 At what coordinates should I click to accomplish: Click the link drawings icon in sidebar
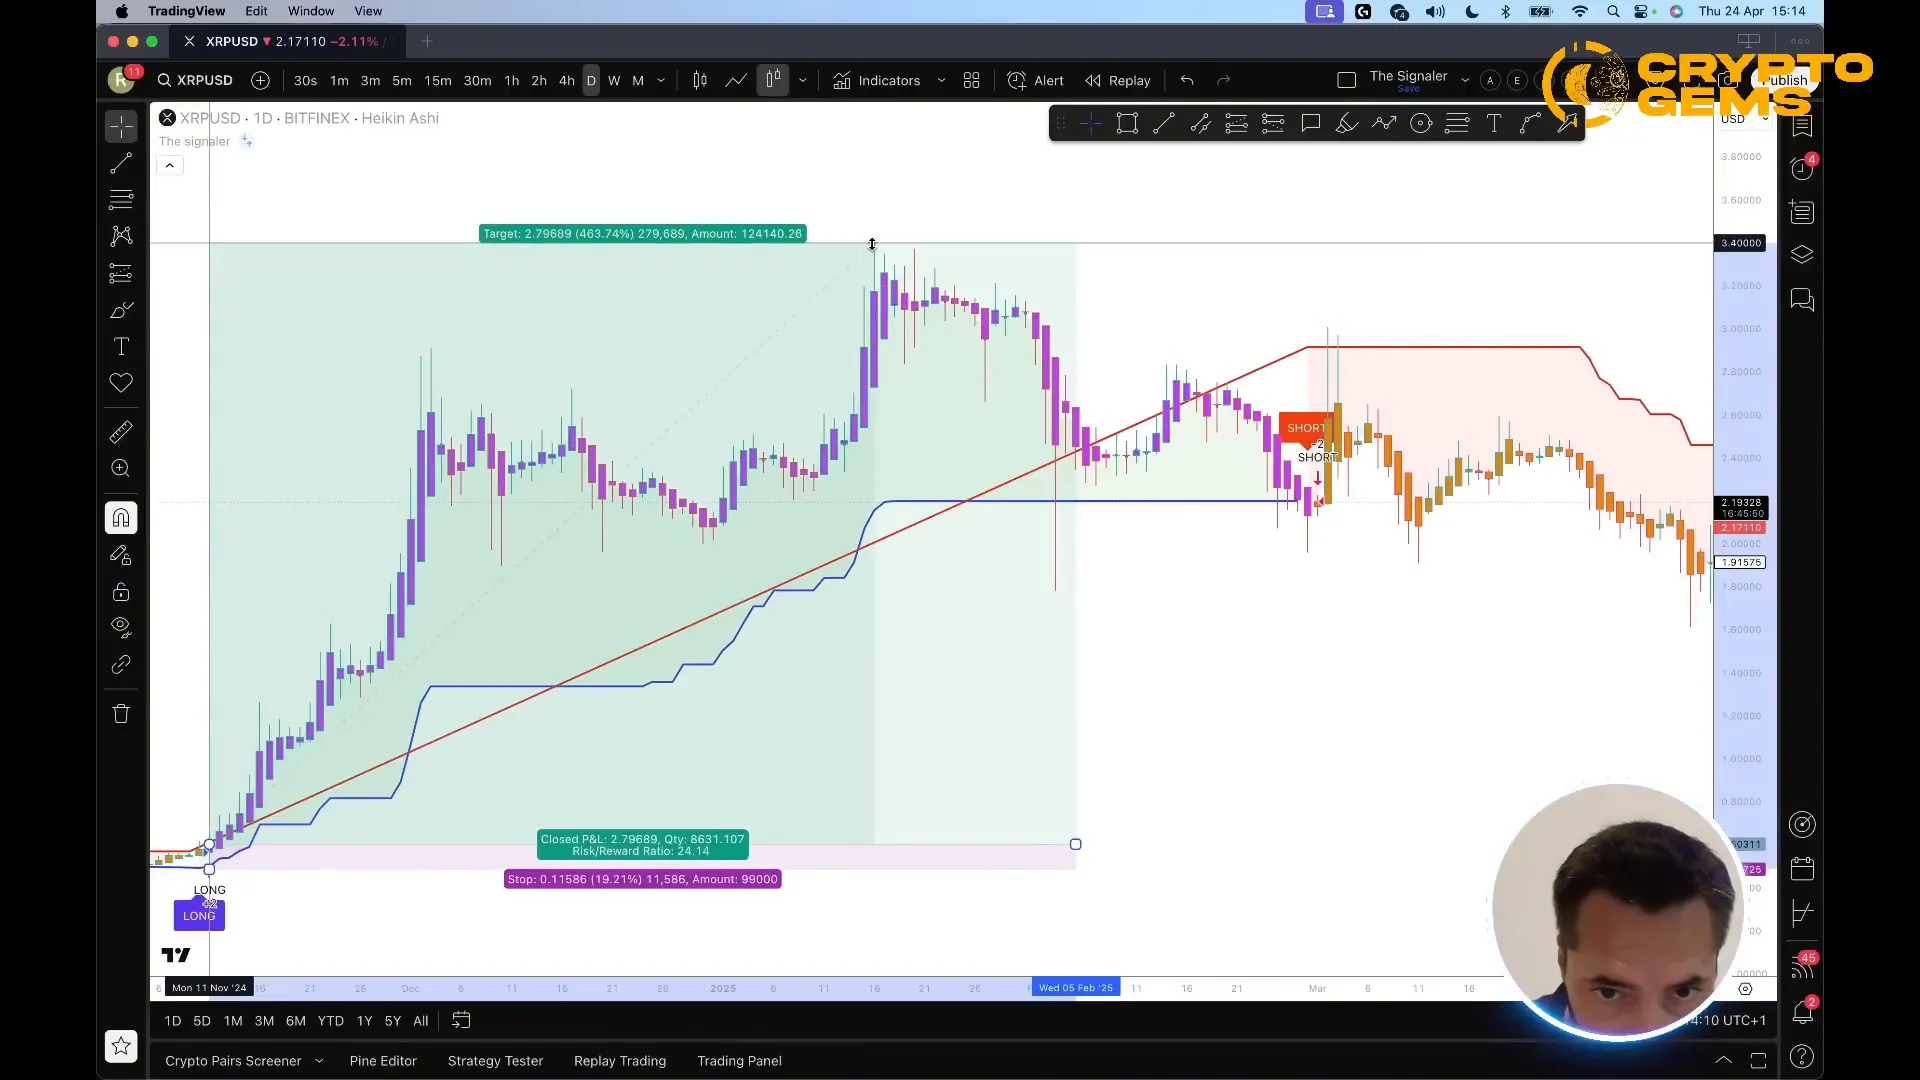121,665
